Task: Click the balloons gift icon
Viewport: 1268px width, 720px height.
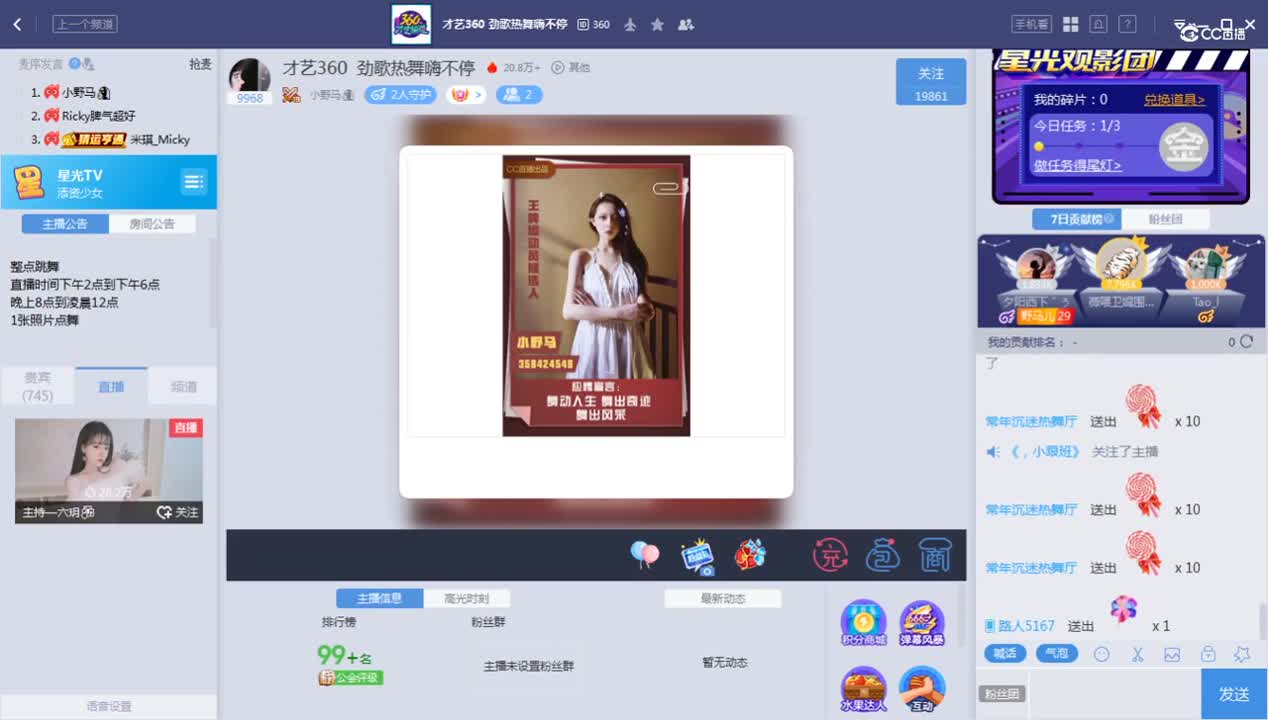Action: pos(645,555)
